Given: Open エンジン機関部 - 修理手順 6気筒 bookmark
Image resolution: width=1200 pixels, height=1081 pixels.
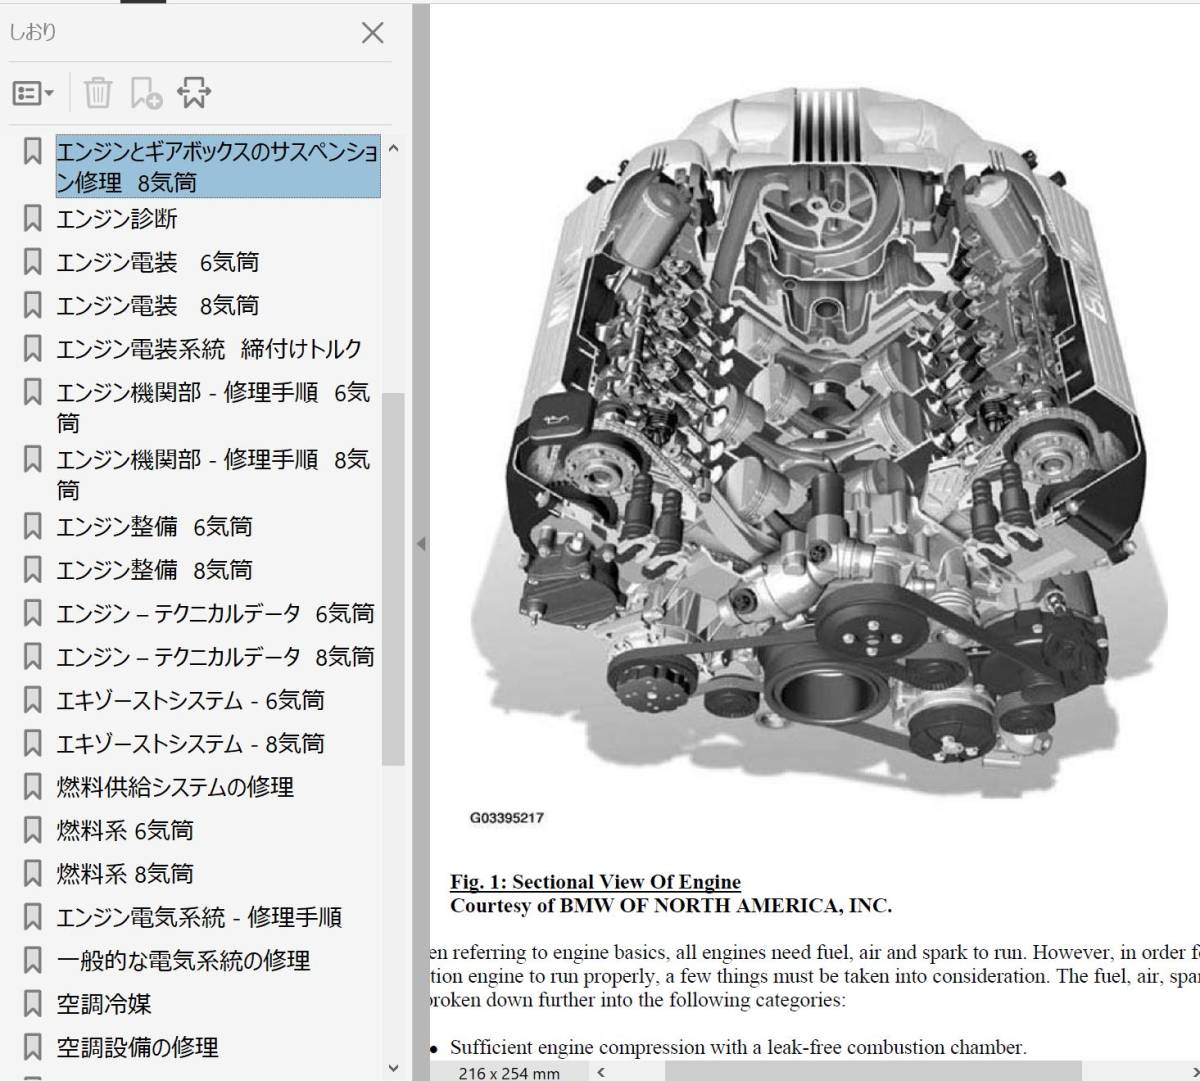Looking at the screenshot, I should [x=213, y=408].
